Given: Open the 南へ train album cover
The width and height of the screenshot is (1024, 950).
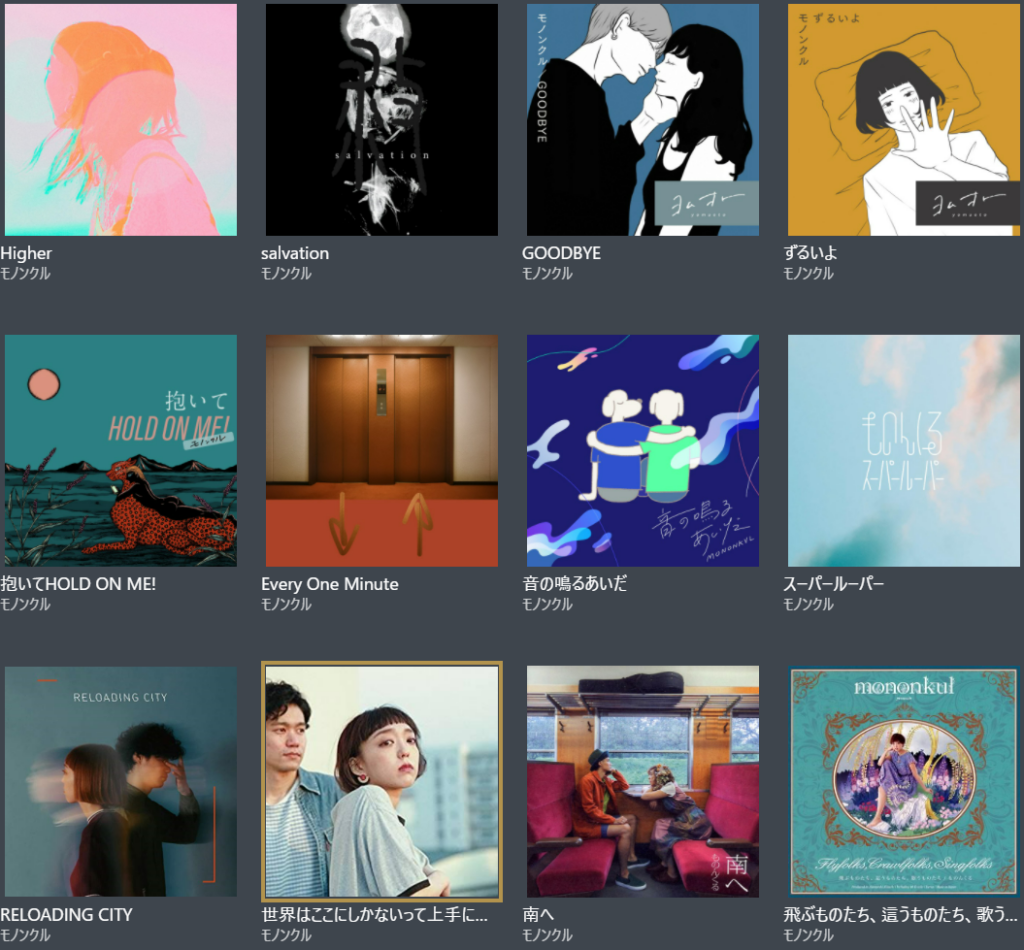Looking at the screenshot, I should 643,782.
